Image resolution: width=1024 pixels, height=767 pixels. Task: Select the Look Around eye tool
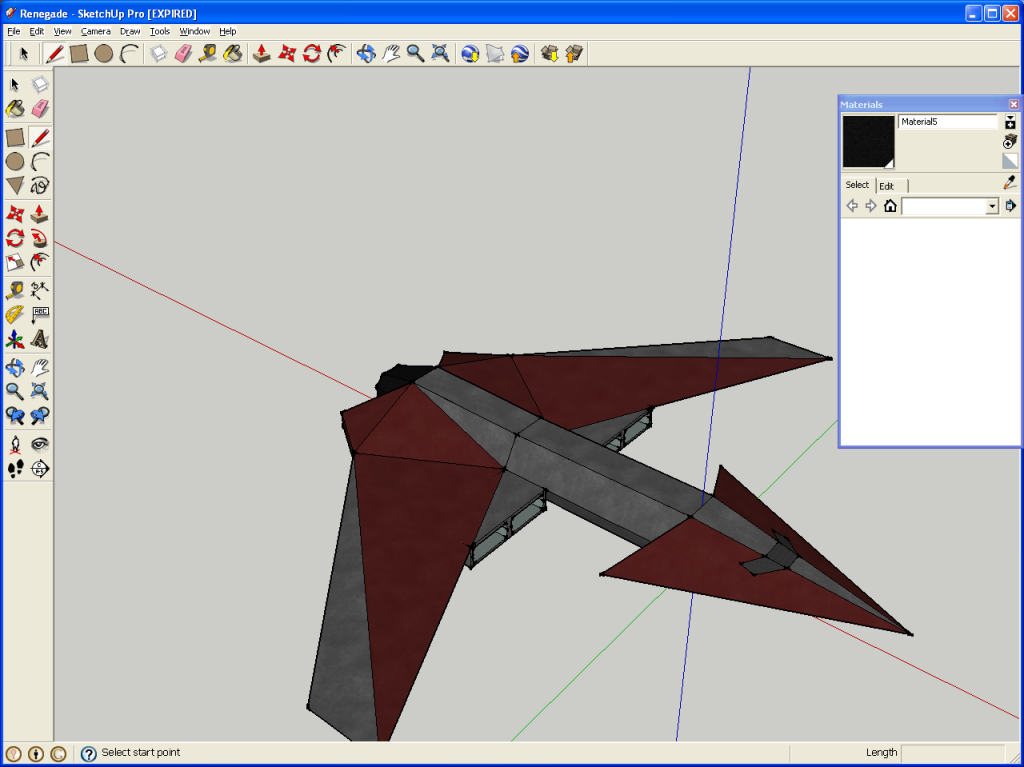point(40,445)
